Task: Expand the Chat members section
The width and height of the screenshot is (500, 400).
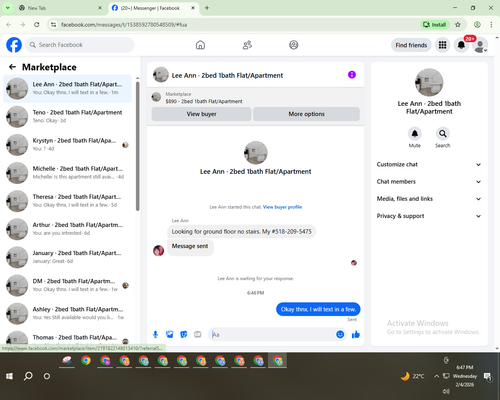Action: coord(429,182)
